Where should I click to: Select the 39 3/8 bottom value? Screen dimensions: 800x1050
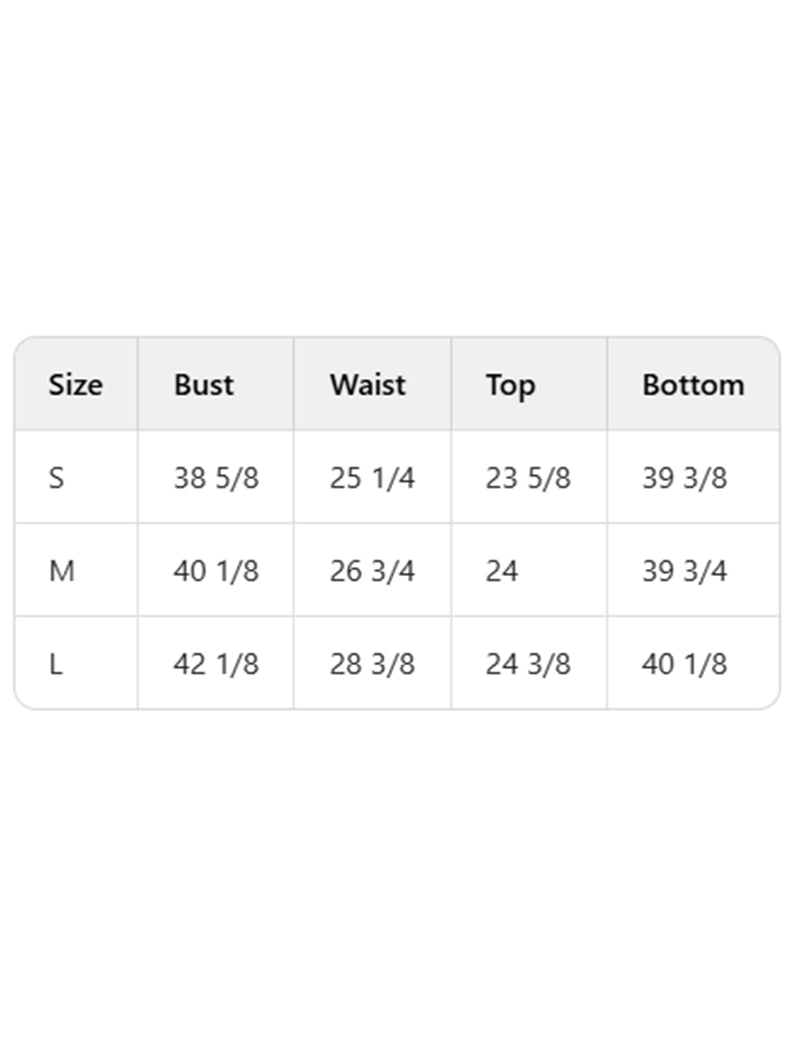684,478
